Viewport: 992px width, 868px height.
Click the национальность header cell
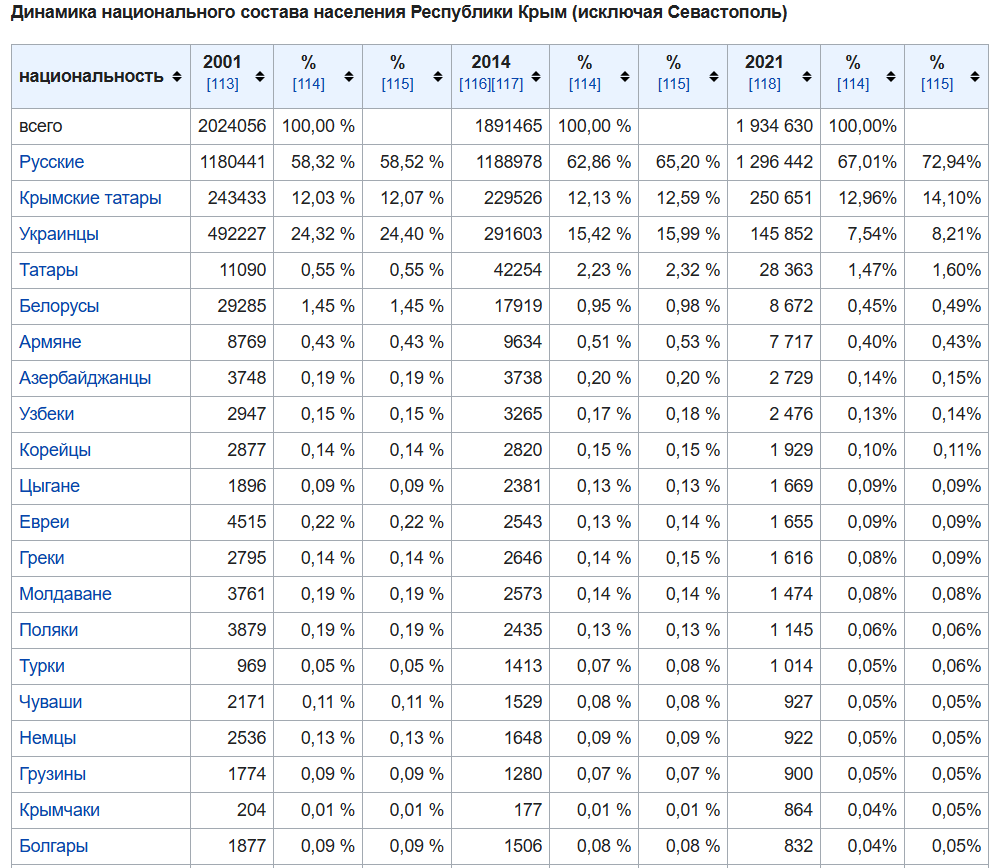pyautogui.click(x=101, y=77)
